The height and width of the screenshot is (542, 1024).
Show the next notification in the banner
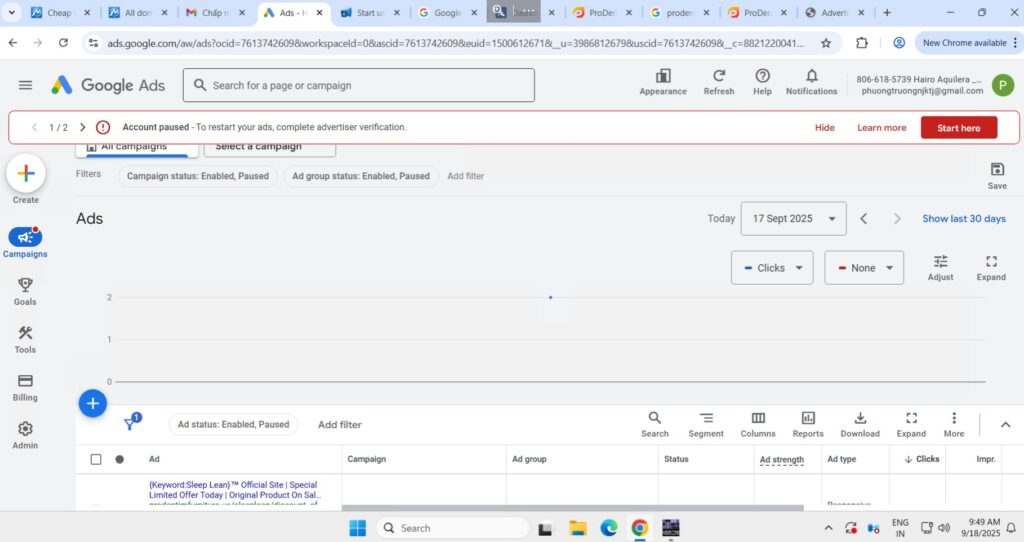click(82, 127)
